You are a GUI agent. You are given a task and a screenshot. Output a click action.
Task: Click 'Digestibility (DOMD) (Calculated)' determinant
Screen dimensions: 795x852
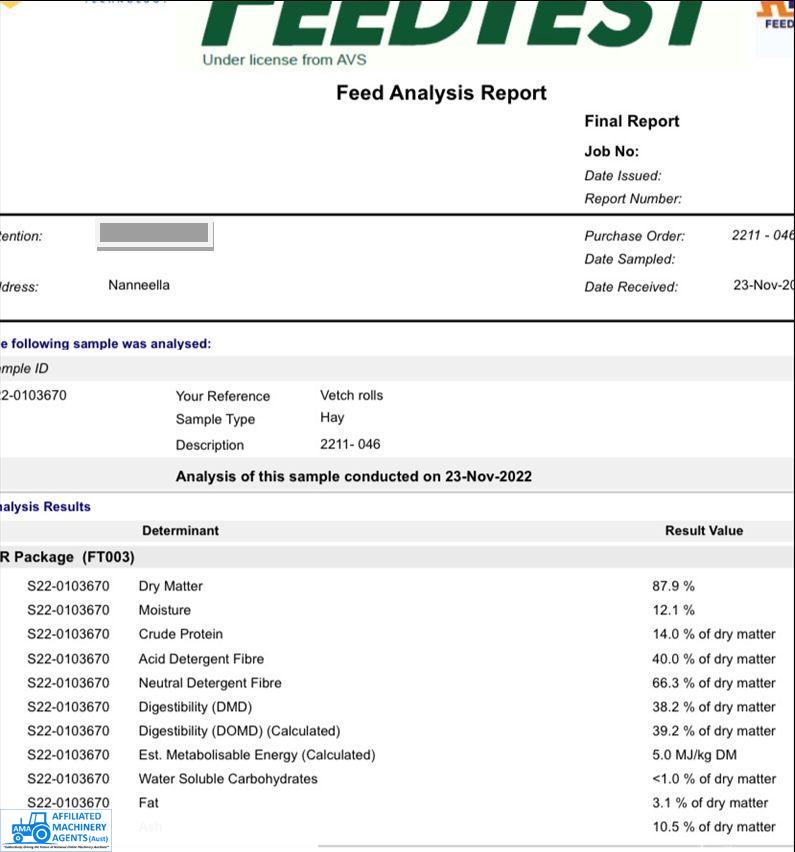point(239,731)
